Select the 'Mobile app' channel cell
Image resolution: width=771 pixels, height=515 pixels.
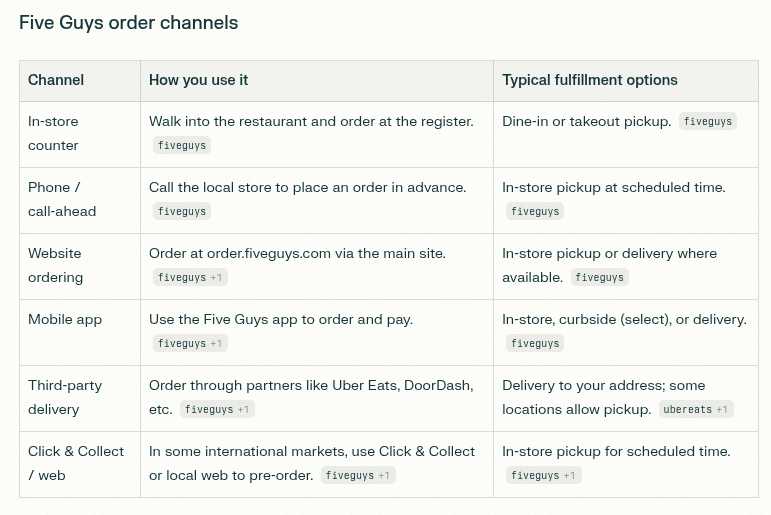65,319
